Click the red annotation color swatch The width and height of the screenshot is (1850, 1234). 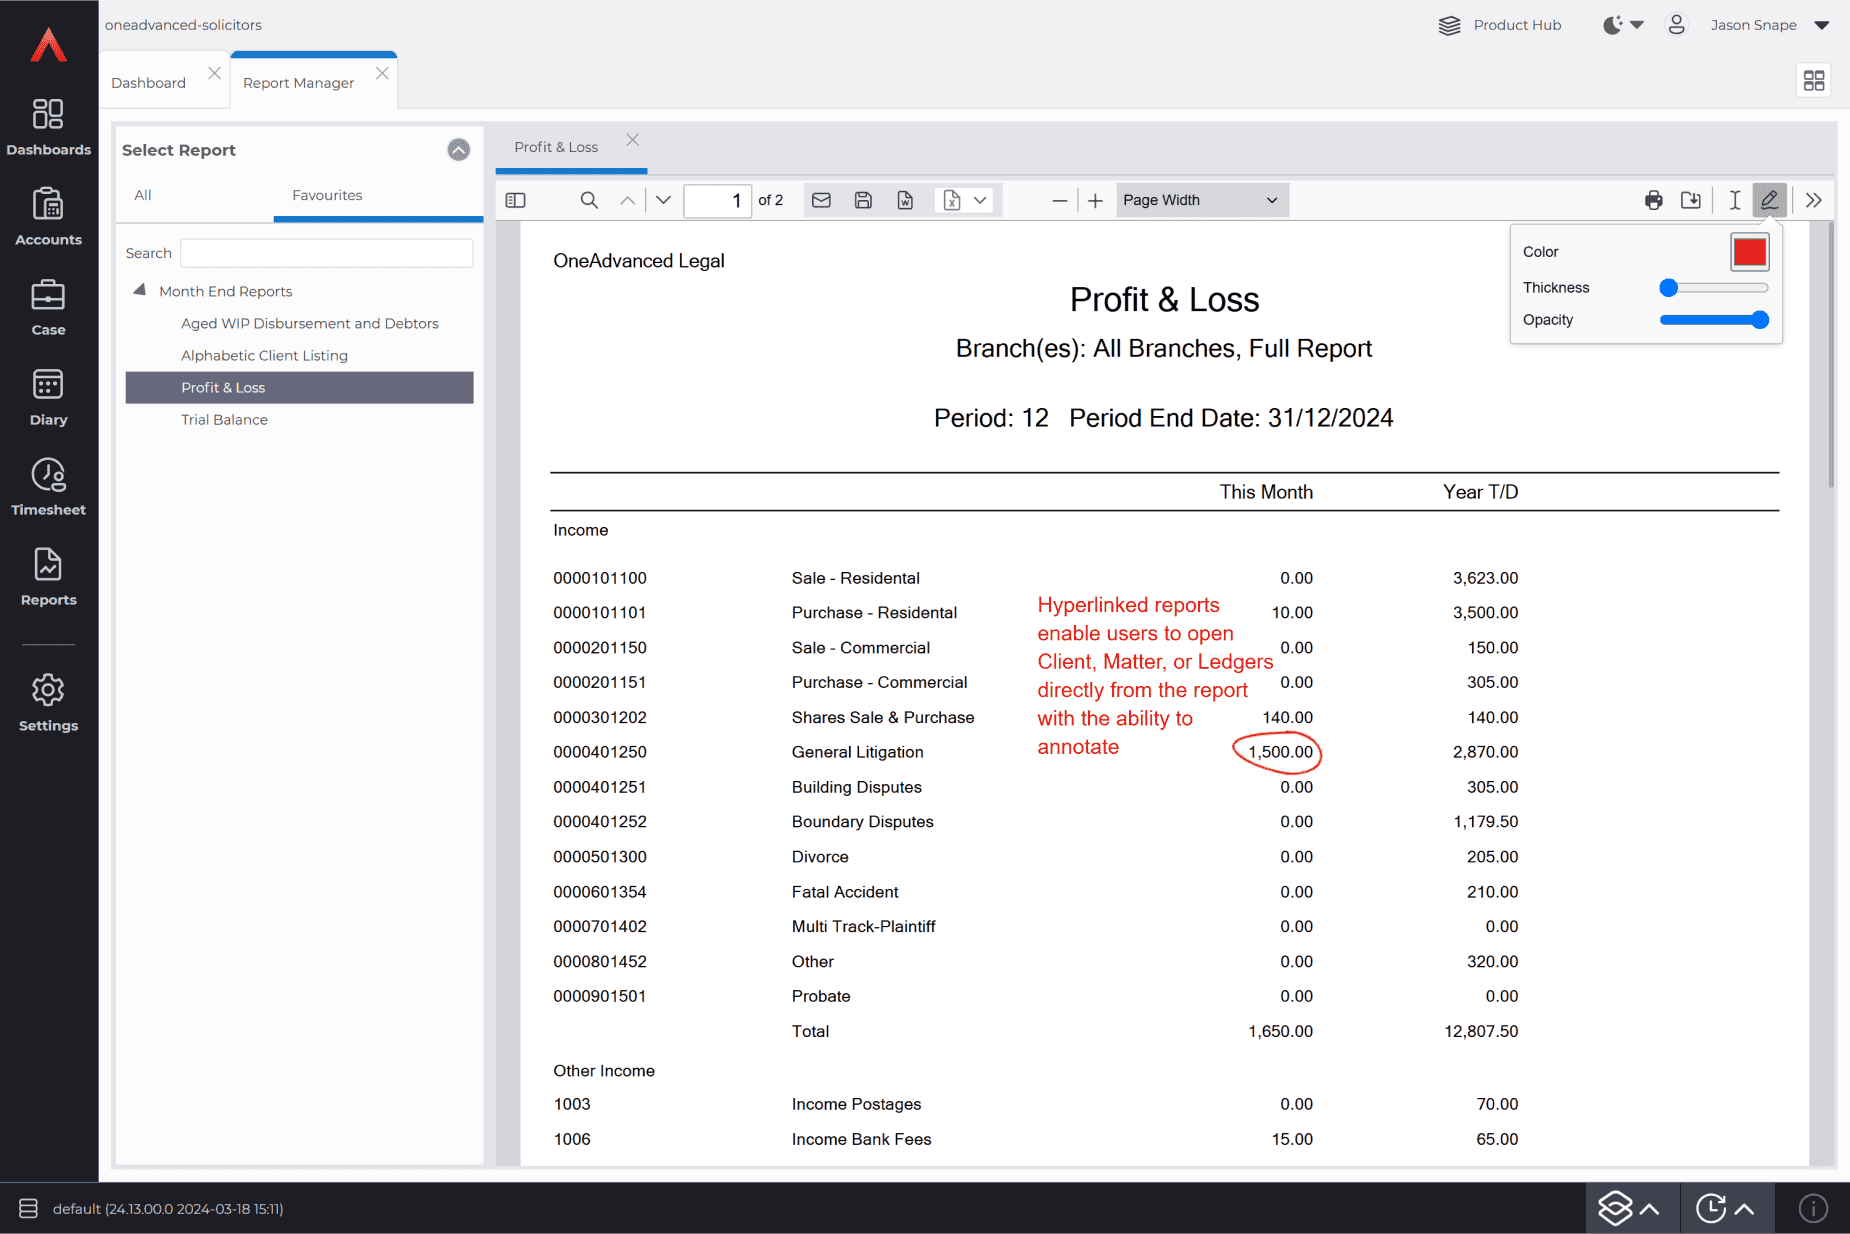pos(1749,252)
